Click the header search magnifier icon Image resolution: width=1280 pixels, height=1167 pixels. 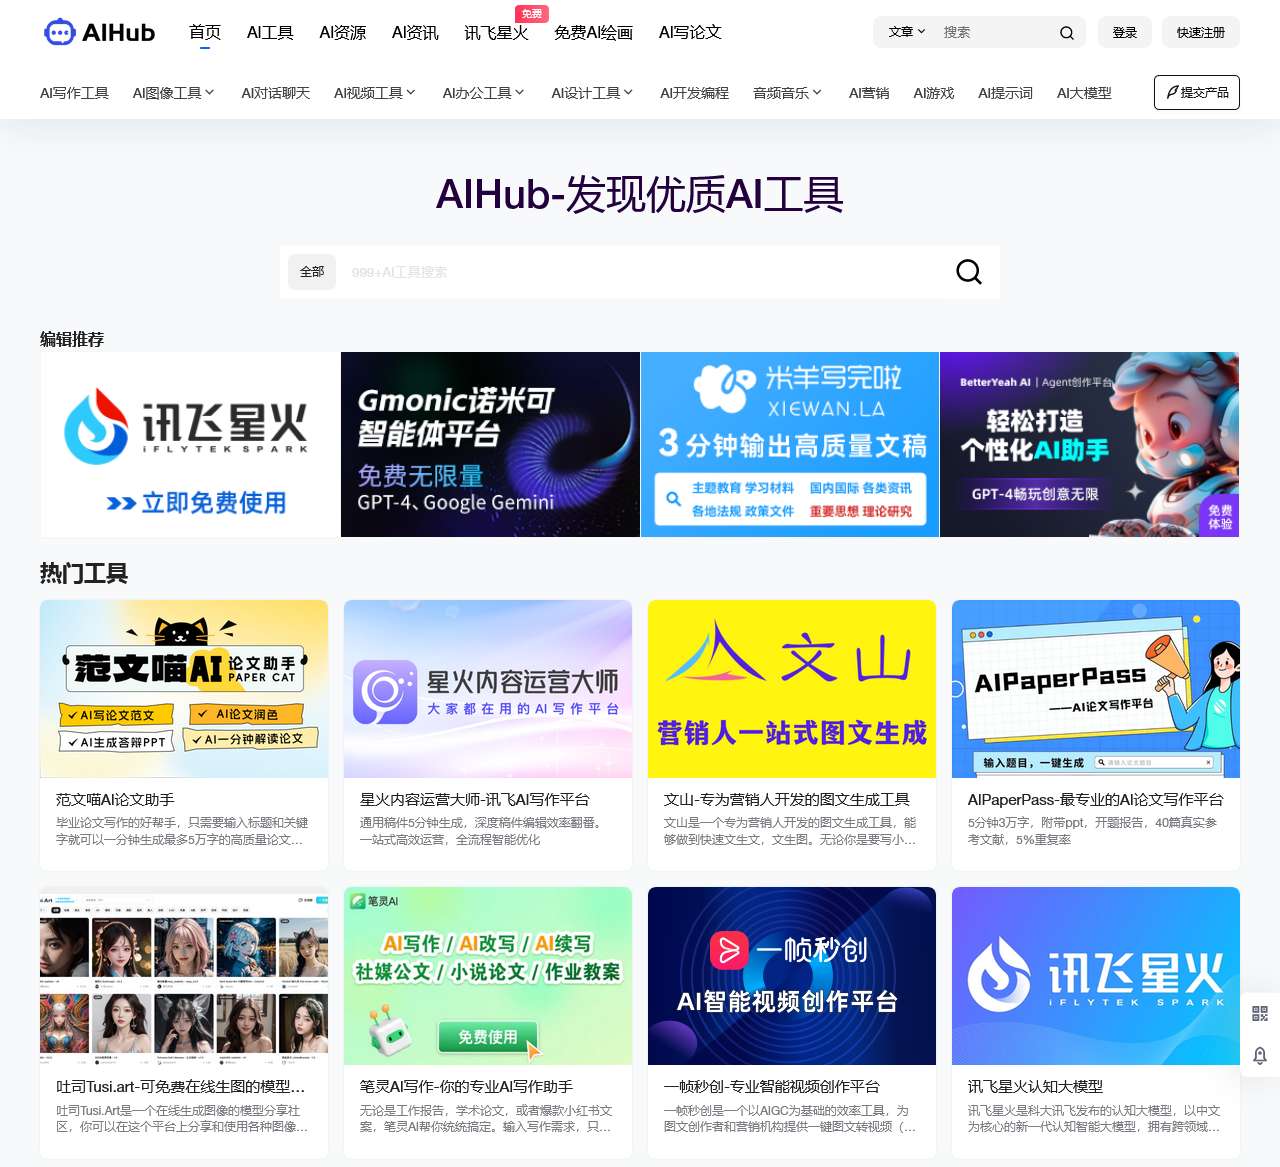(x=1067, y=32)
